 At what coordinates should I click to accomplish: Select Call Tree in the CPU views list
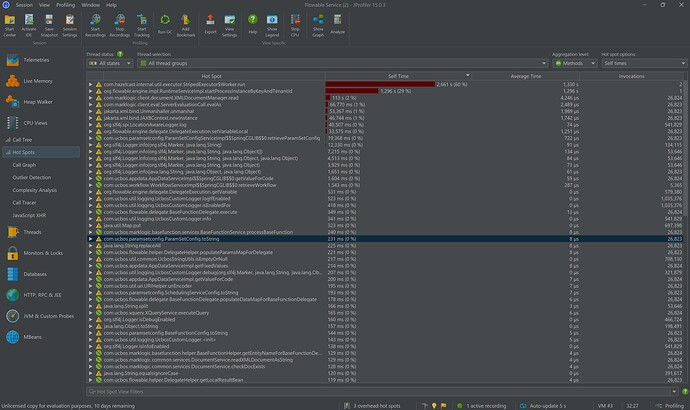[21, 140]
